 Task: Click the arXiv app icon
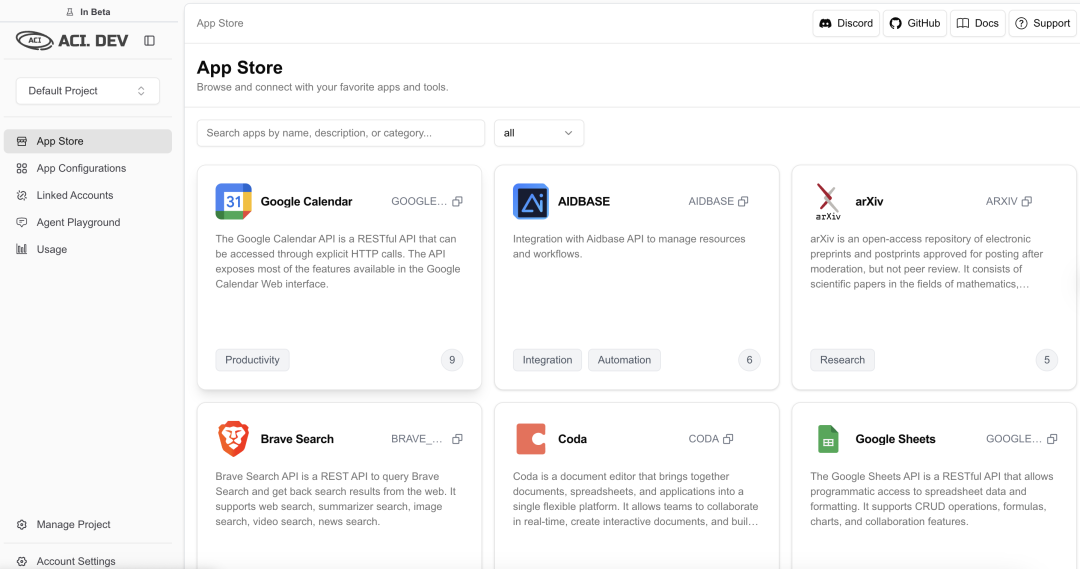[x=828, y=201]
